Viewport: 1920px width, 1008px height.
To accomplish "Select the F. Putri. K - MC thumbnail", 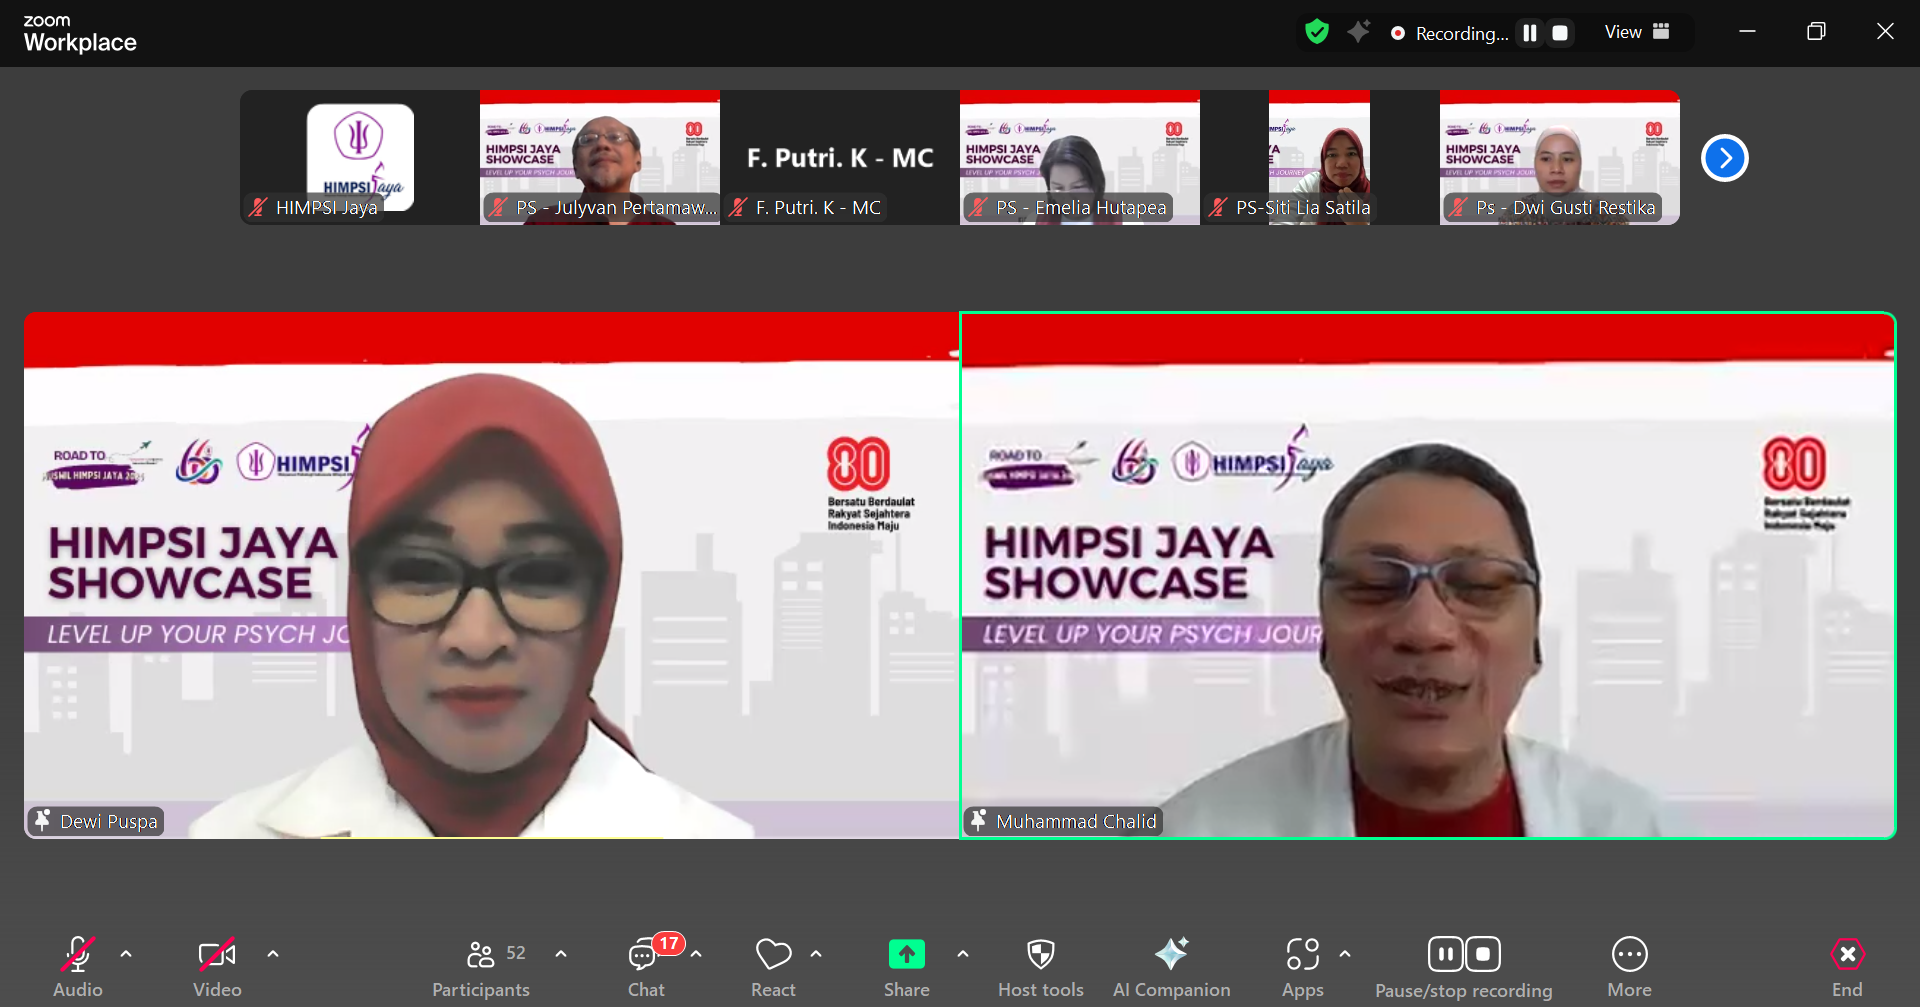I will point(840,157).
